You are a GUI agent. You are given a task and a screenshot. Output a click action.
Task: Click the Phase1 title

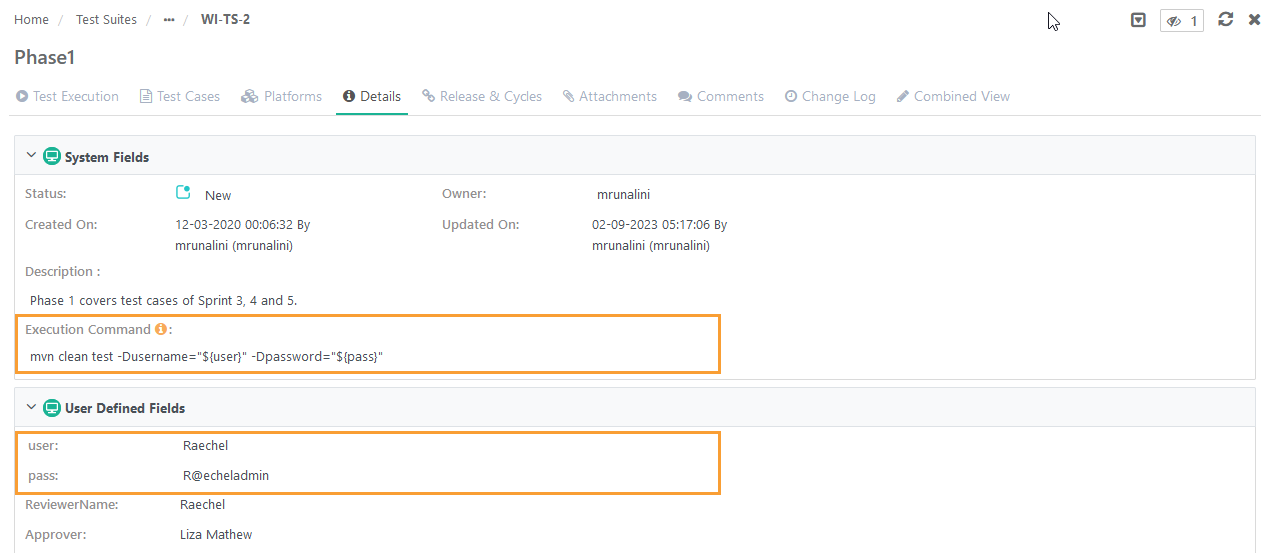coord(45,58)
